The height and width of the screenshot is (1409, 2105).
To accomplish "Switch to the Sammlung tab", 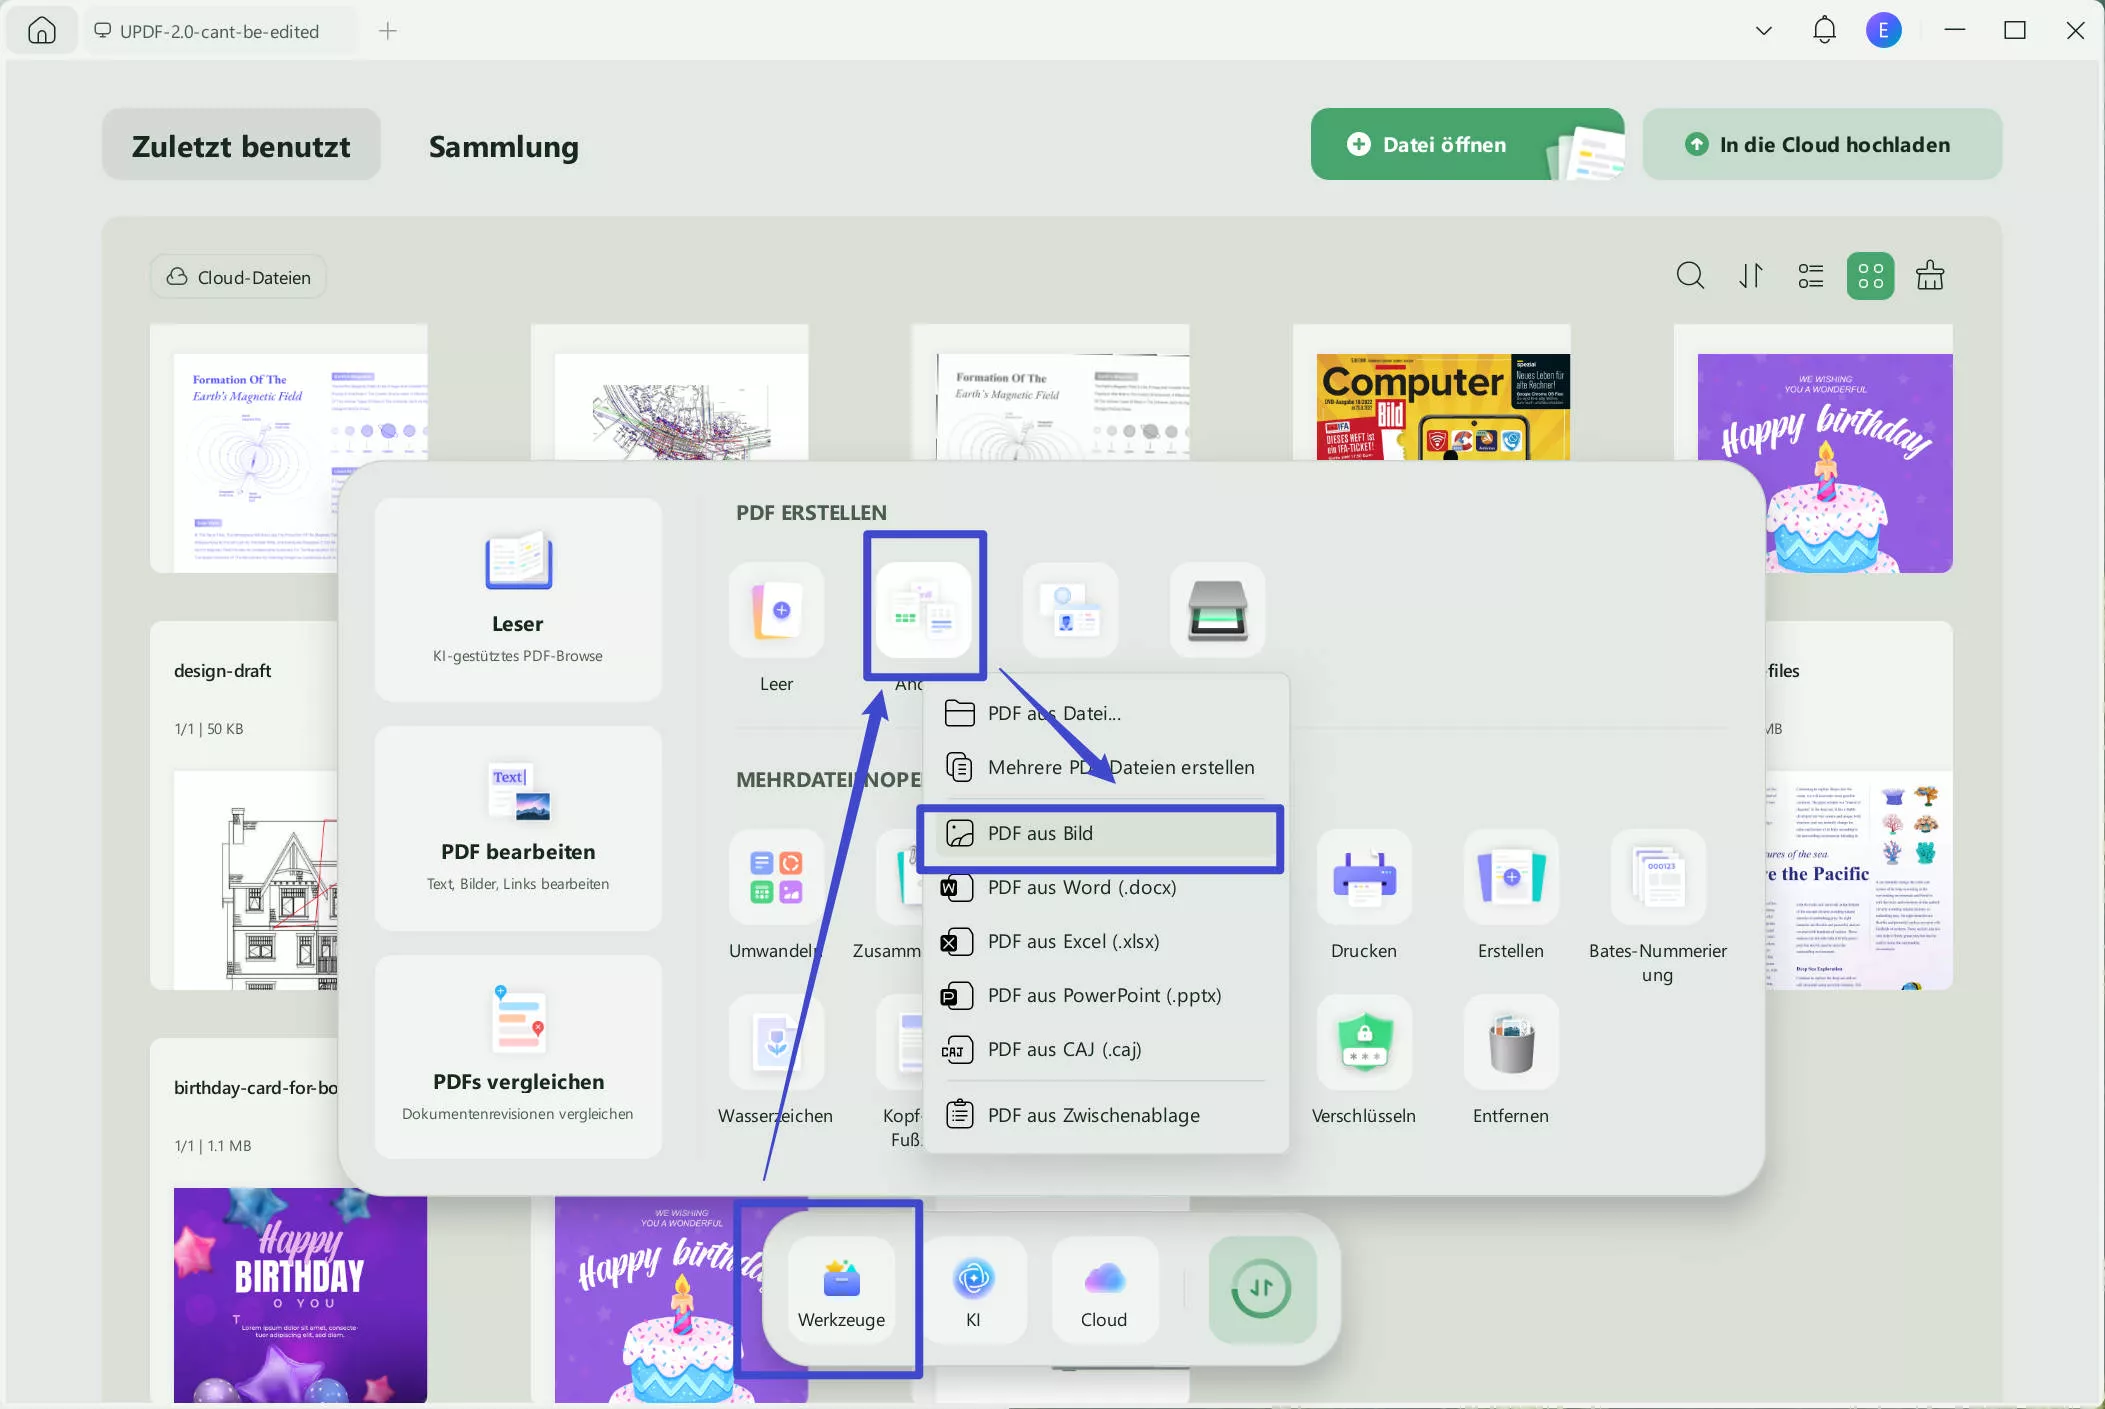I will pyautogui.click(x=504, y=146).
